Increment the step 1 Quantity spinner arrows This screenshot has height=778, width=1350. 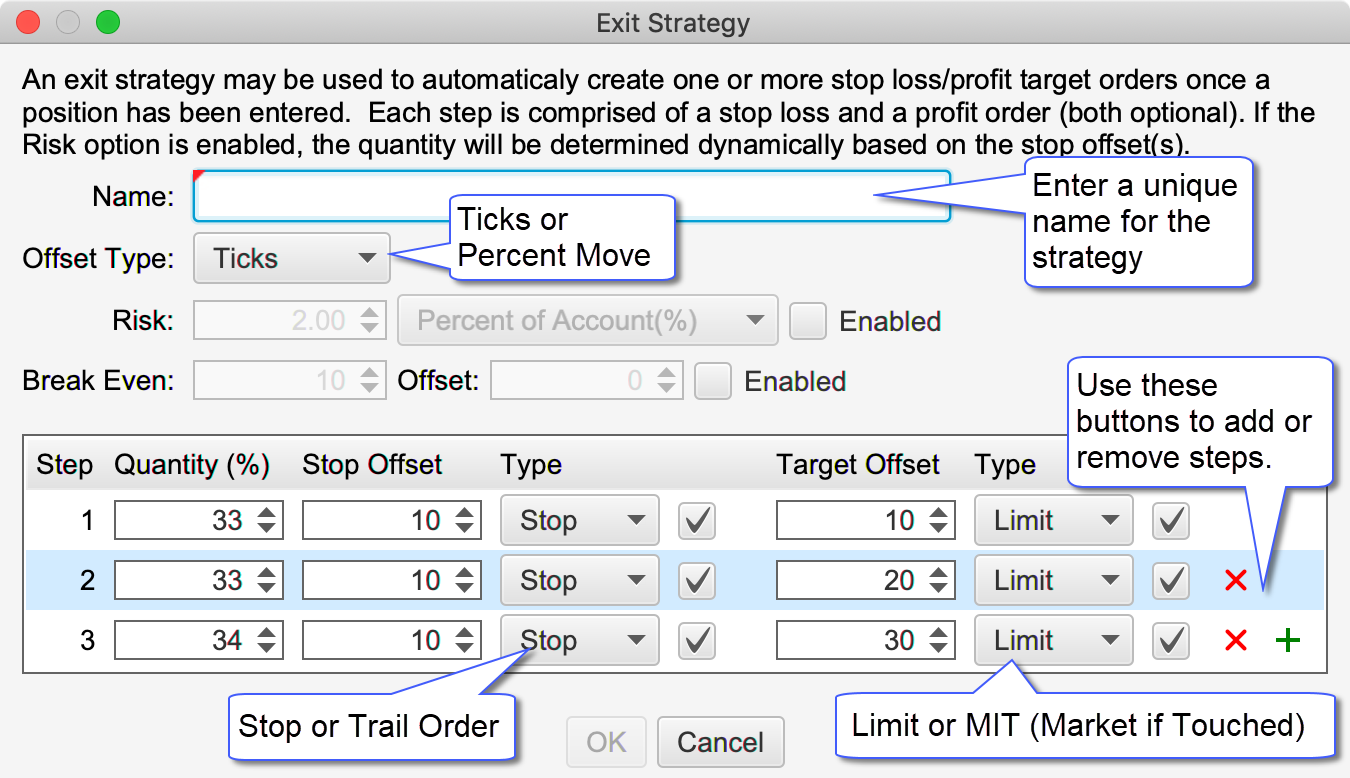267,514
